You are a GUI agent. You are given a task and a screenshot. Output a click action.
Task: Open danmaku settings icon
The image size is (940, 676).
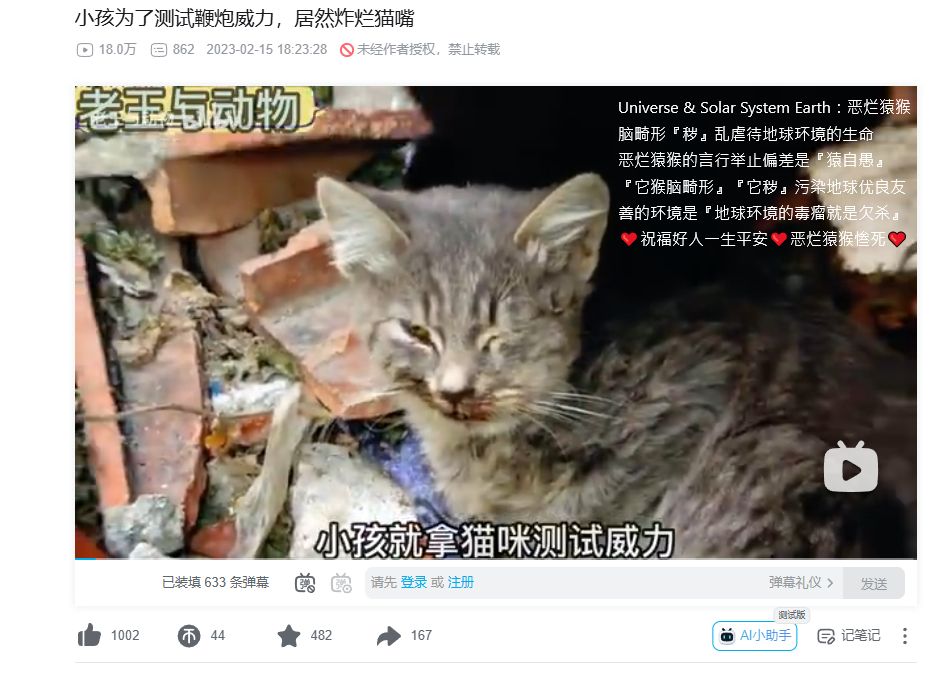point(342,583)
